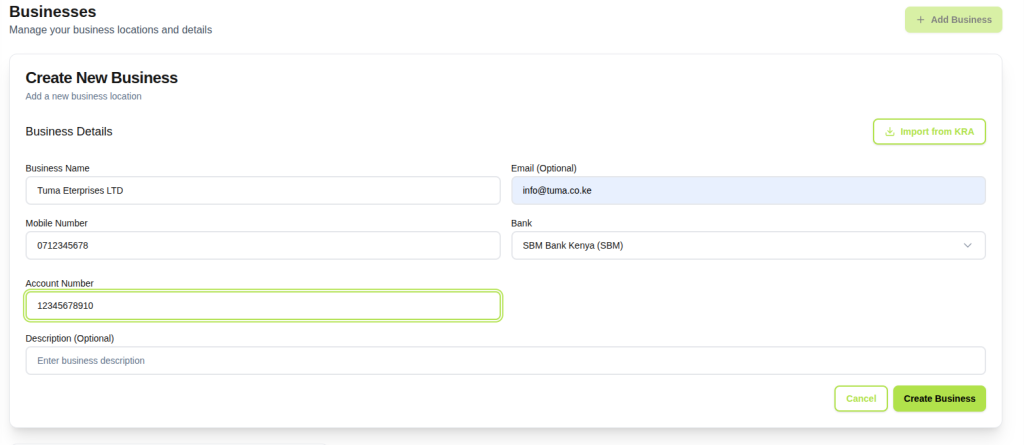Click the plus icon in Add Business
Screen dimensions: 1024x445
pos(920,20)
